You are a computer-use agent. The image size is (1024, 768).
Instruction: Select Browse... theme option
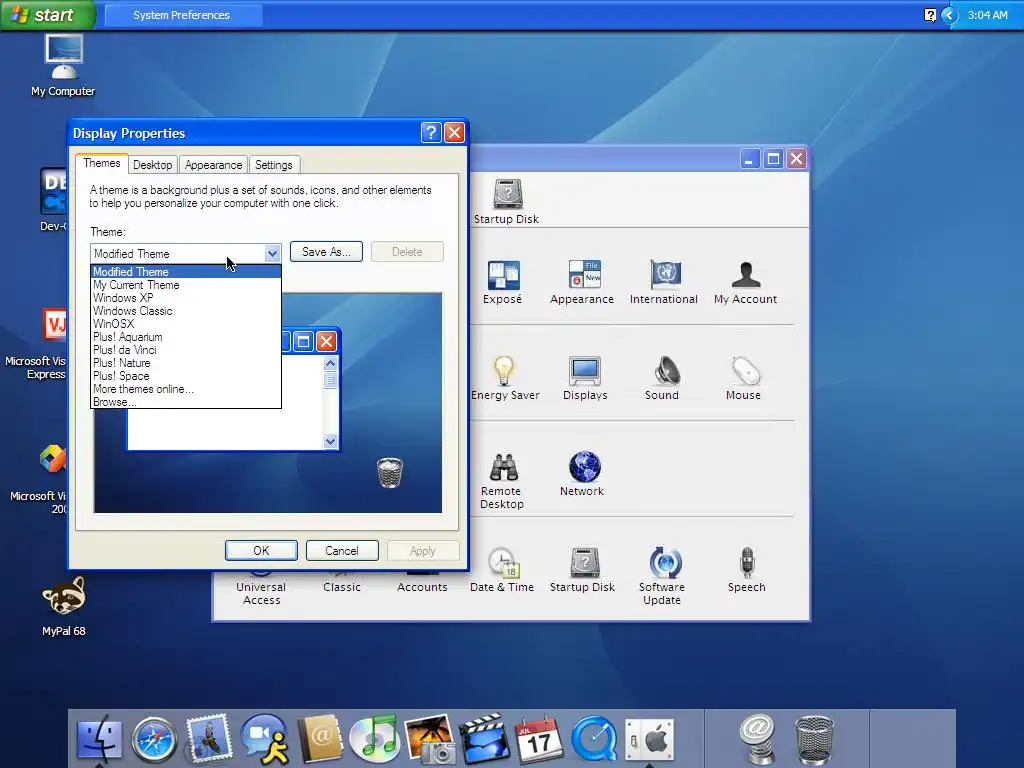click(186, 402)
